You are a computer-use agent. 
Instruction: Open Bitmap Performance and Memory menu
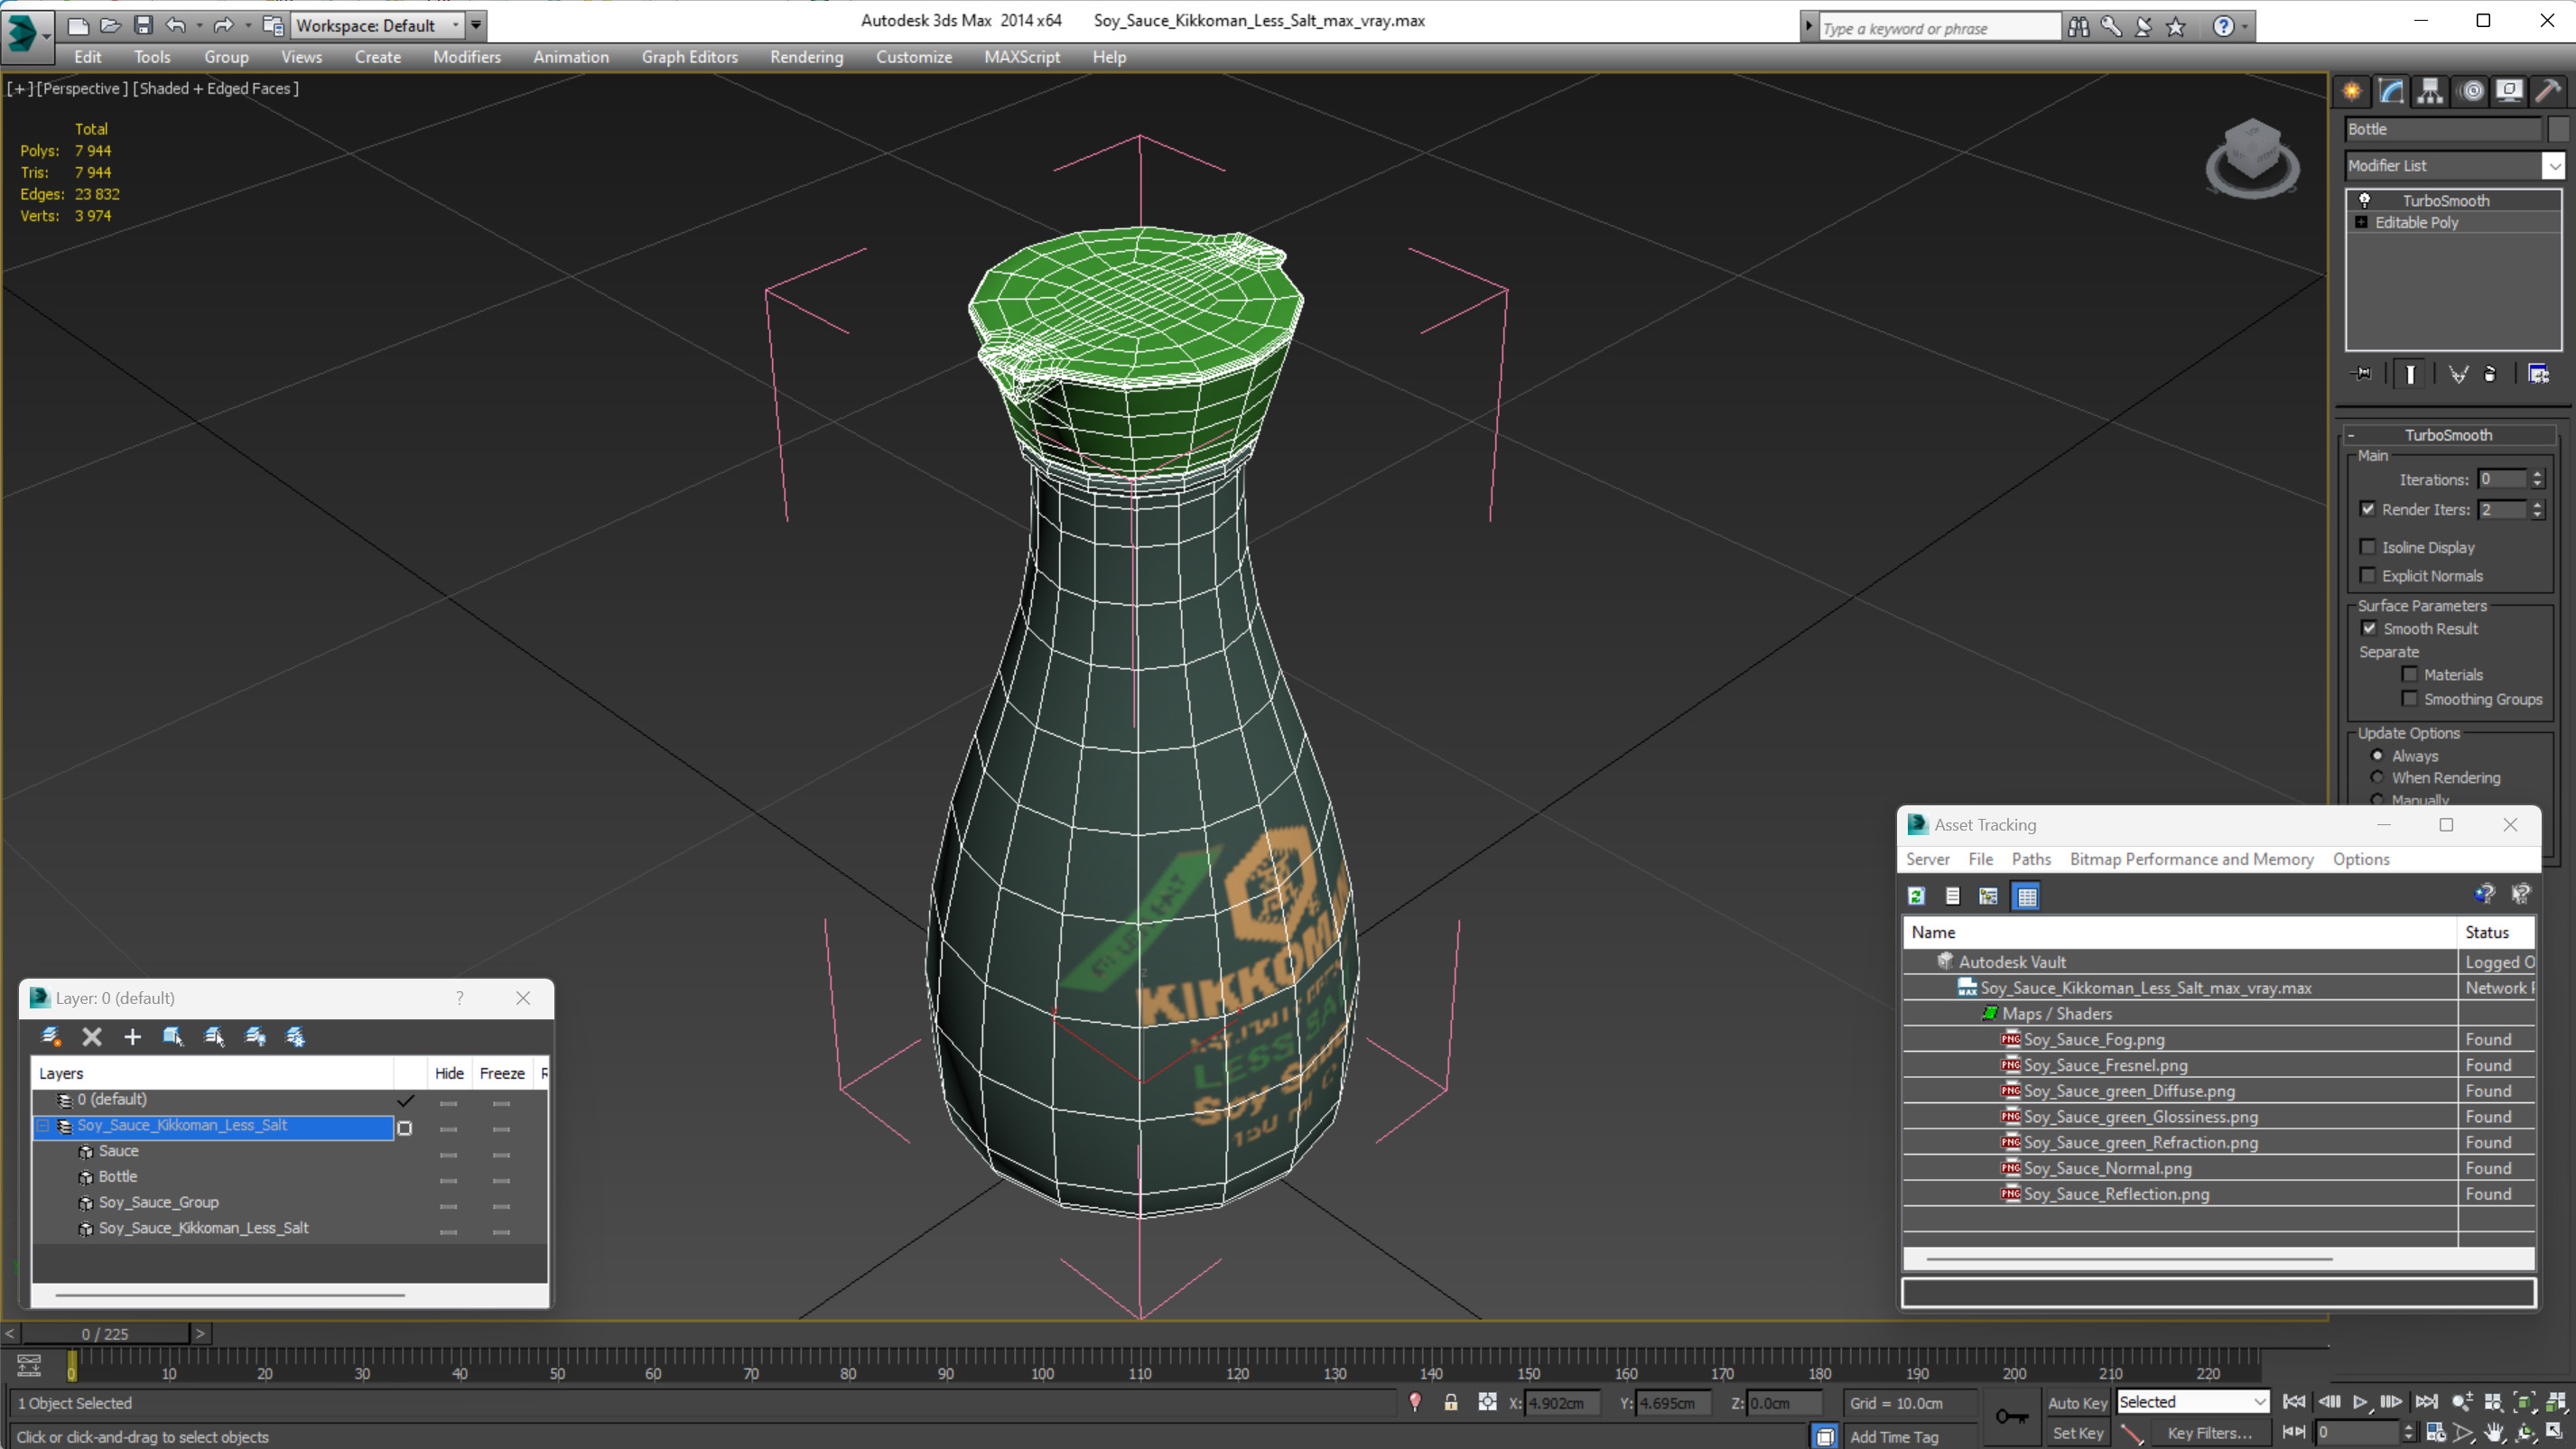pyautogui.click(x=2192, y=859)
